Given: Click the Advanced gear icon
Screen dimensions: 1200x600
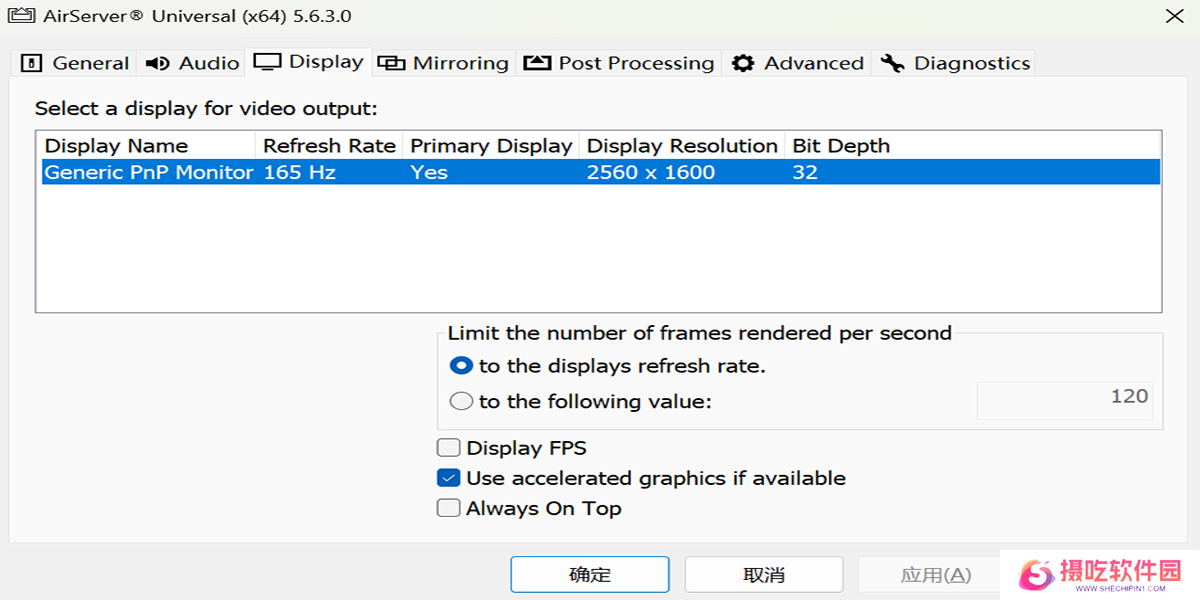Looking at the screenshot, I should [743, 64].
